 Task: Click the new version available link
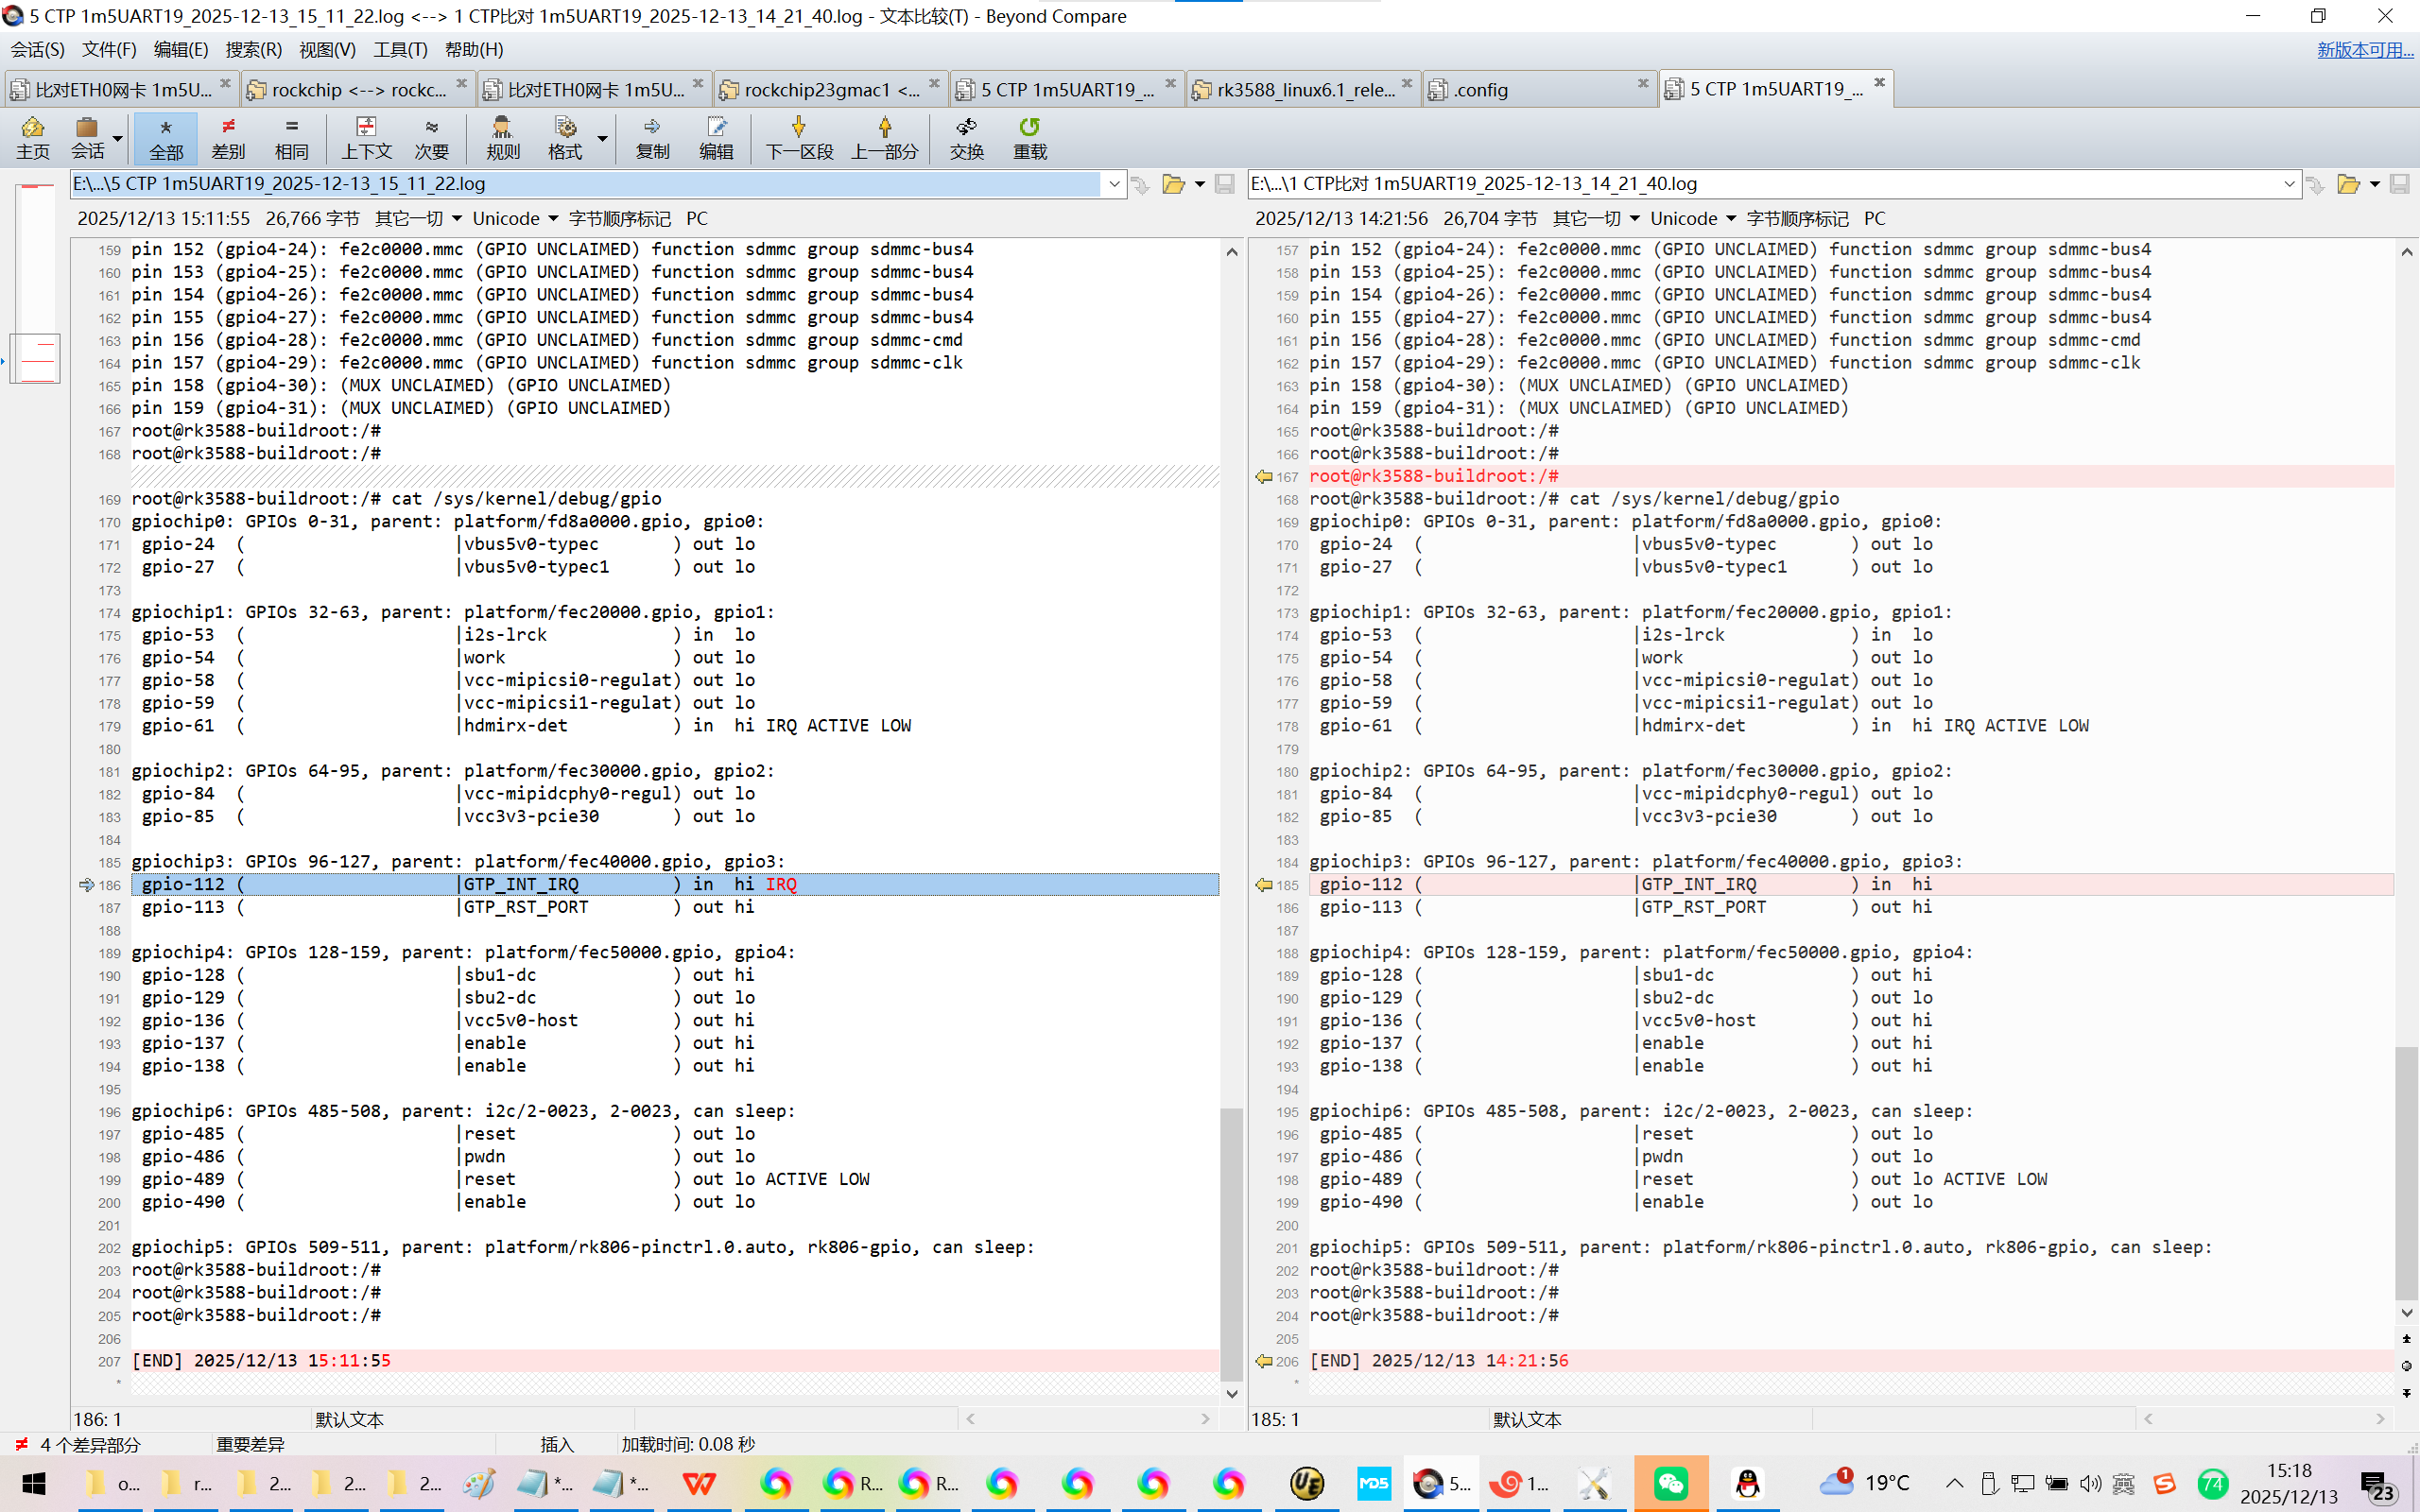click(2364, 50)
